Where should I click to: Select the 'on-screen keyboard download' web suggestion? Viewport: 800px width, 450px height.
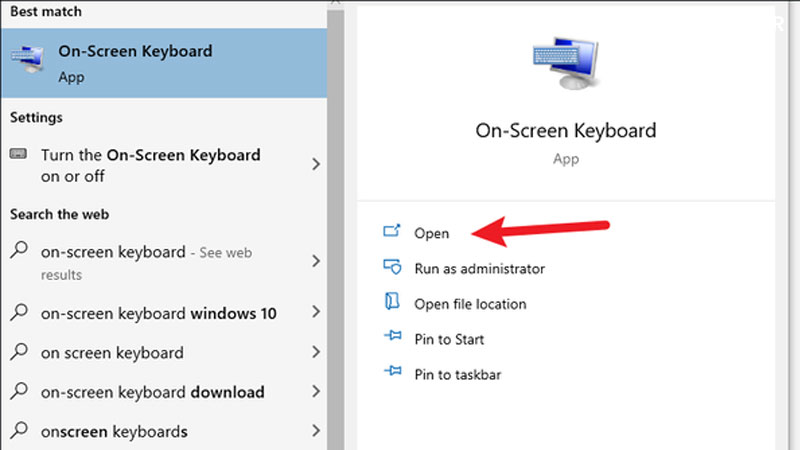click(x=152, y=392)
